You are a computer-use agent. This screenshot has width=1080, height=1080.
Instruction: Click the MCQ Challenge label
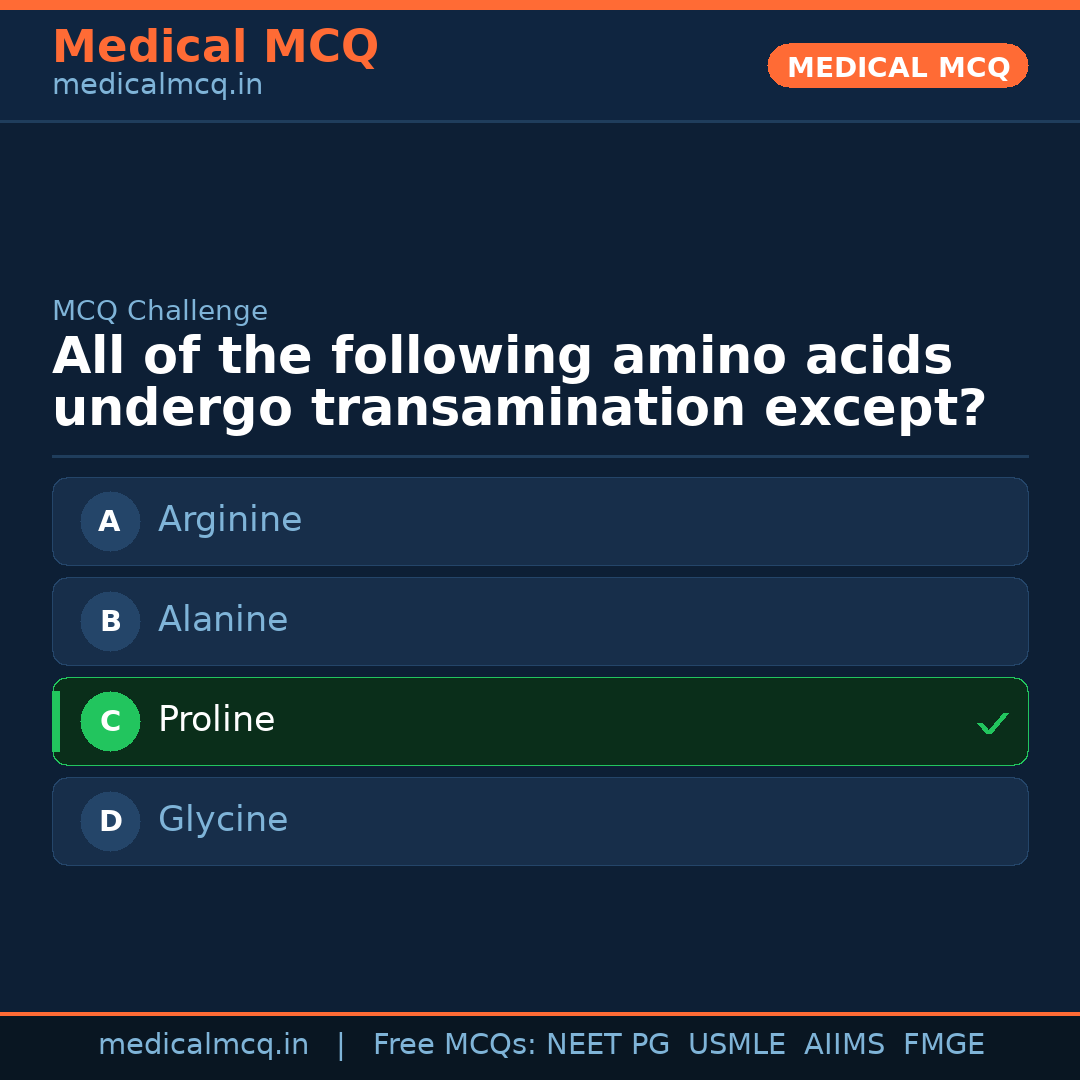click(x=160, y=312)
